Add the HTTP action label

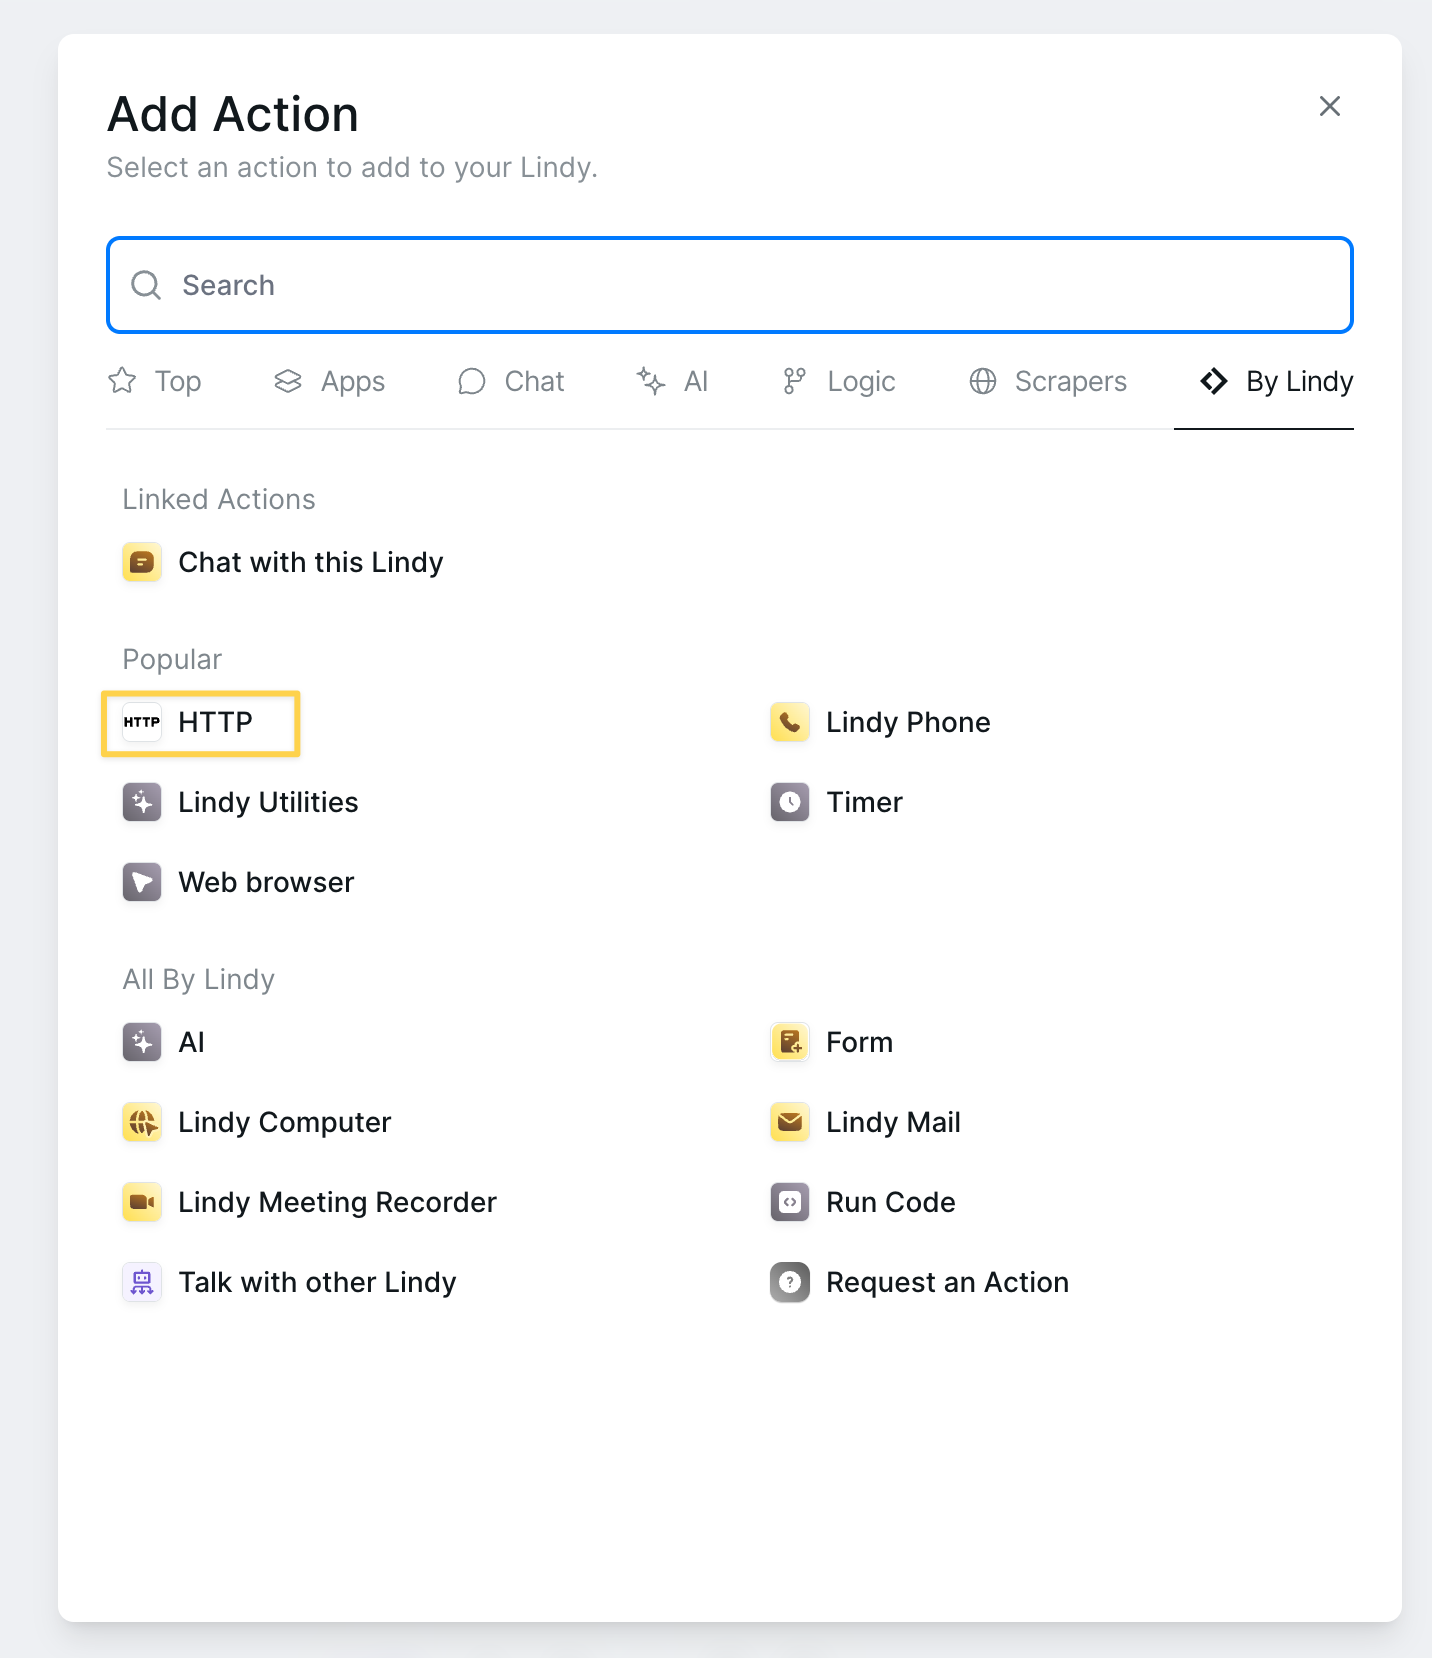tap(216, 722)
